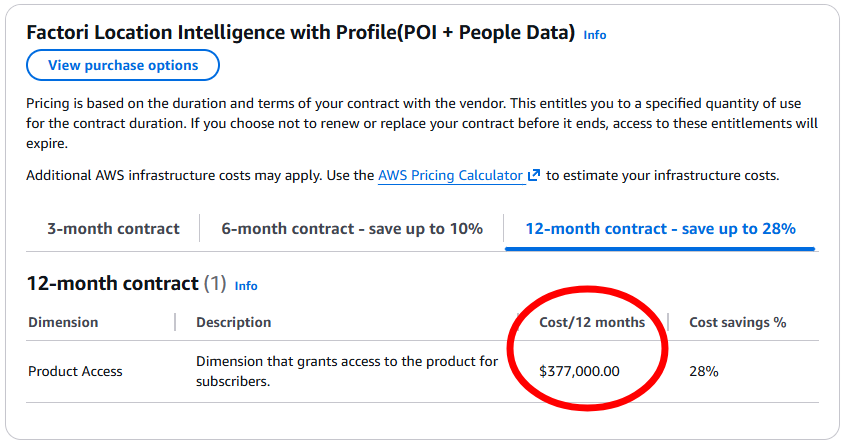
Task: Click the 12-month contract section heading
Action: pos(112,284)
